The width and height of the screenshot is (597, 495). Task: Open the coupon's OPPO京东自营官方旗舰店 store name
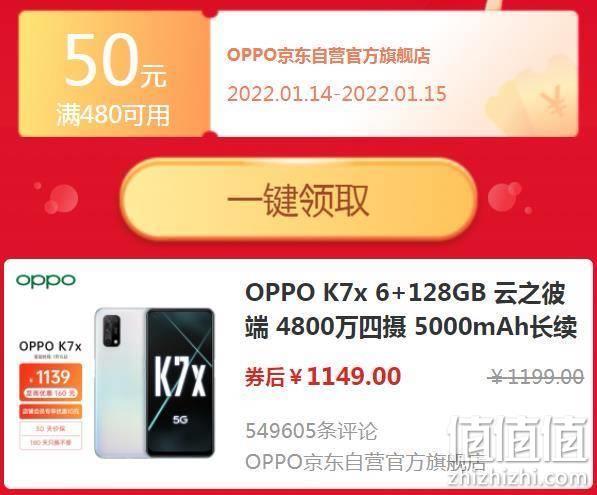328,56
